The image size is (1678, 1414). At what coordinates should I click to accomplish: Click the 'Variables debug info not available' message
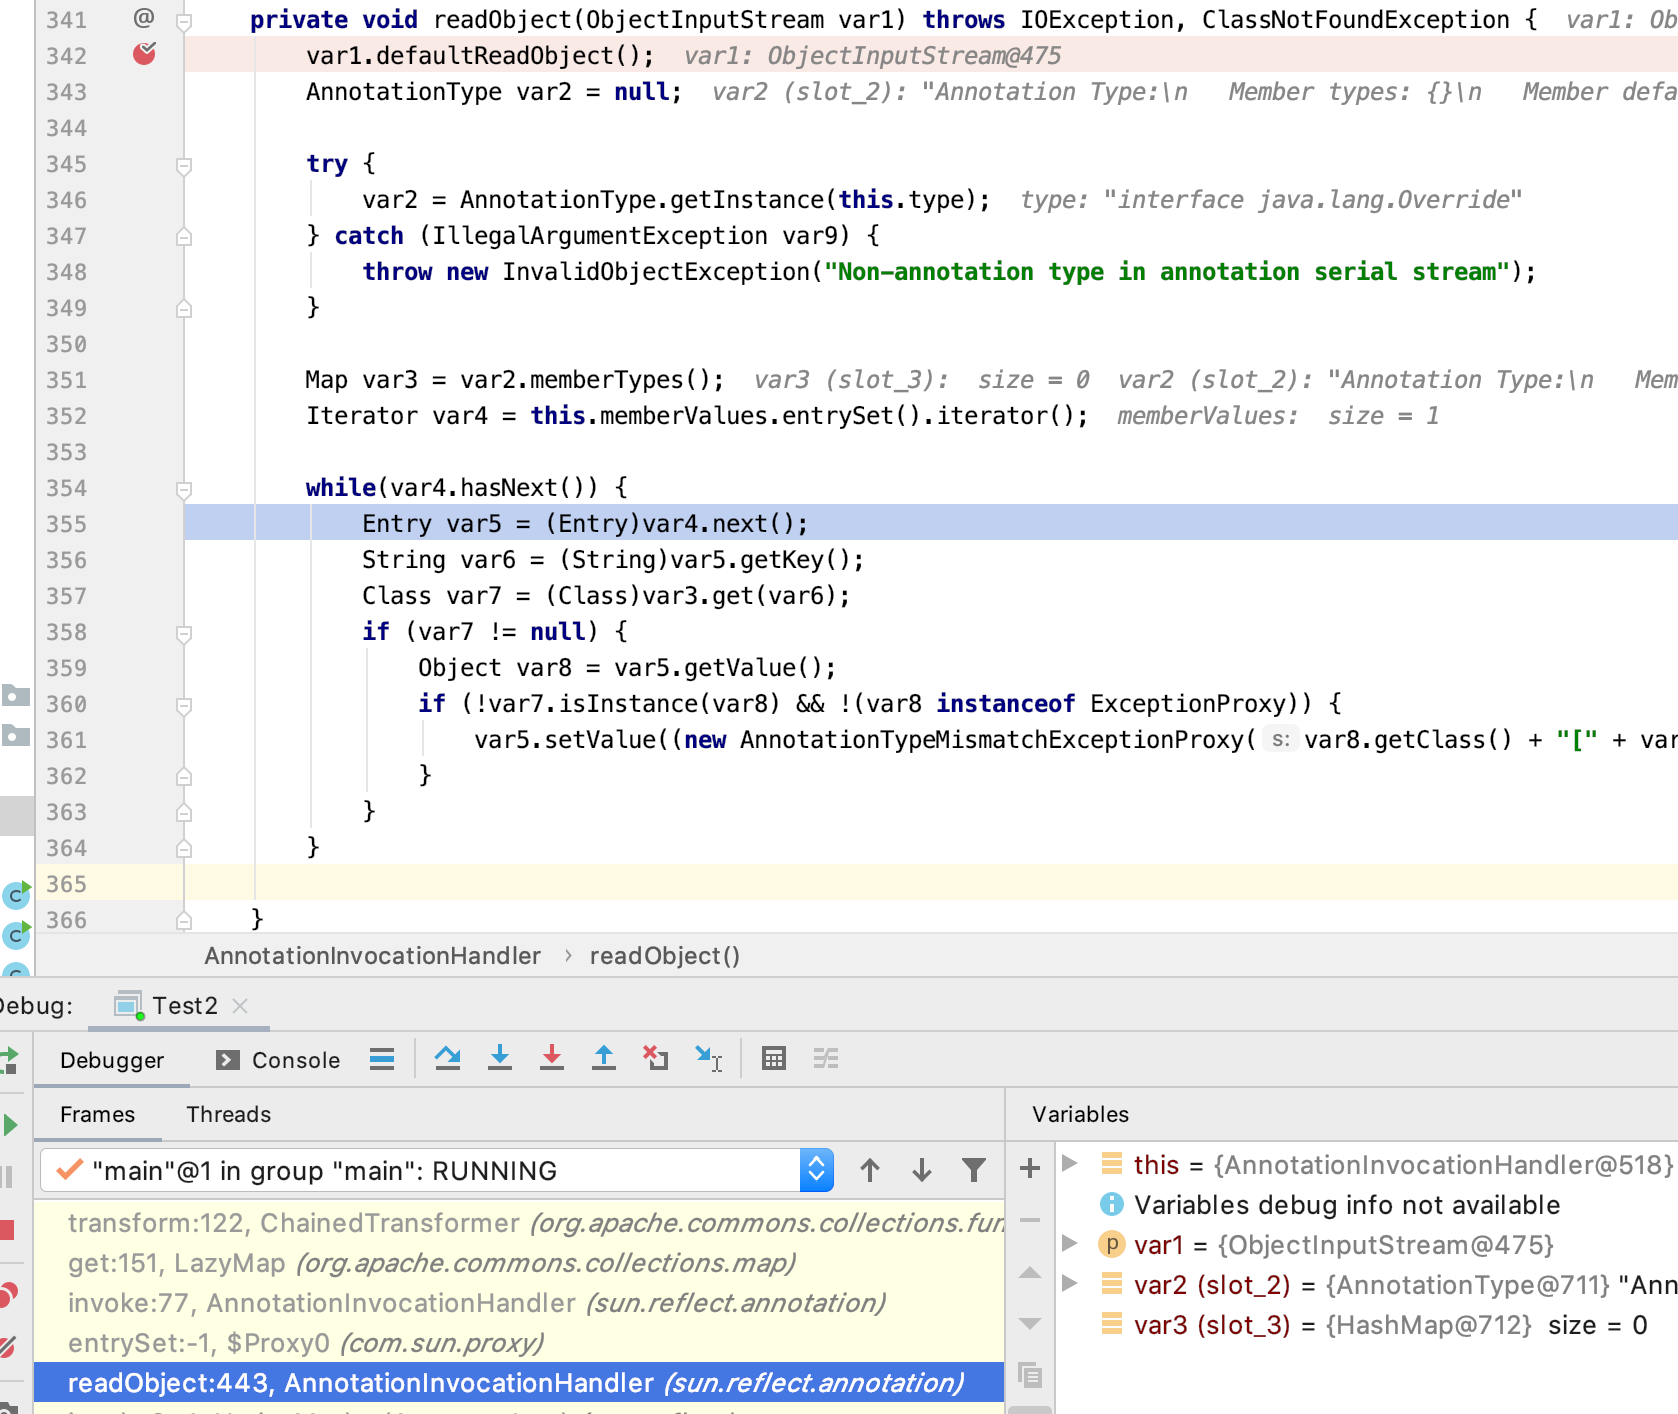pyautogui.click(x=1346, y=1205)
